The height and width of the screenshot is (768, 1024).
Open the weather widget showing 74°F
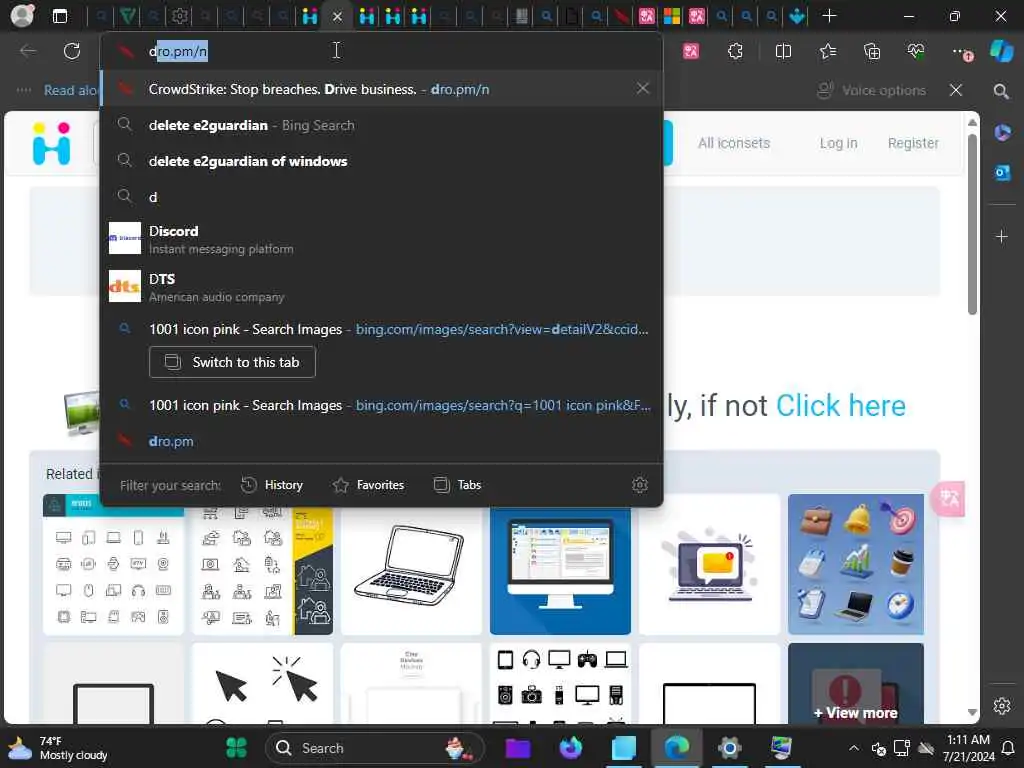tap(57, 748)
